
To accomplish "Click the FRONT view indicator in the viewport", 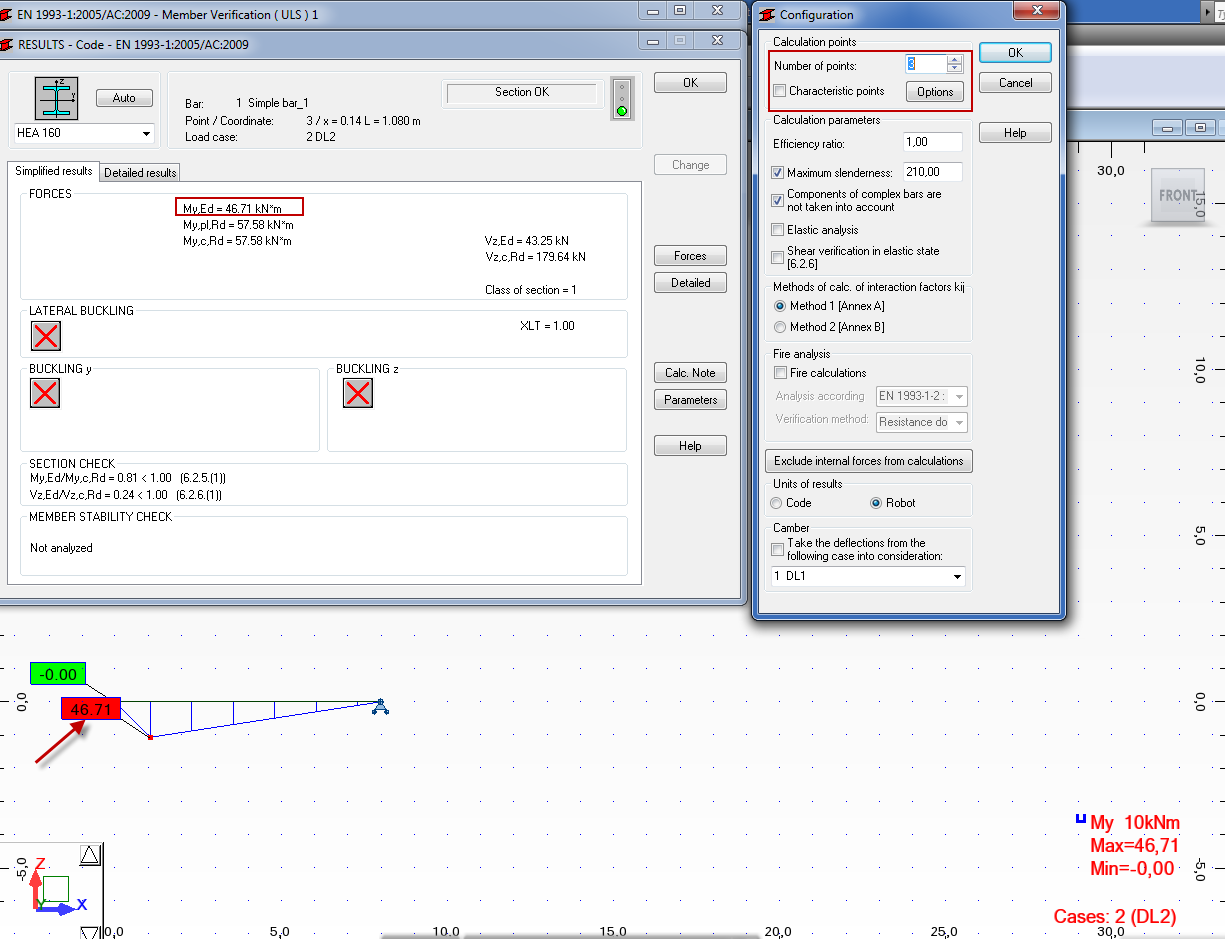I will tap(1178, 196).
